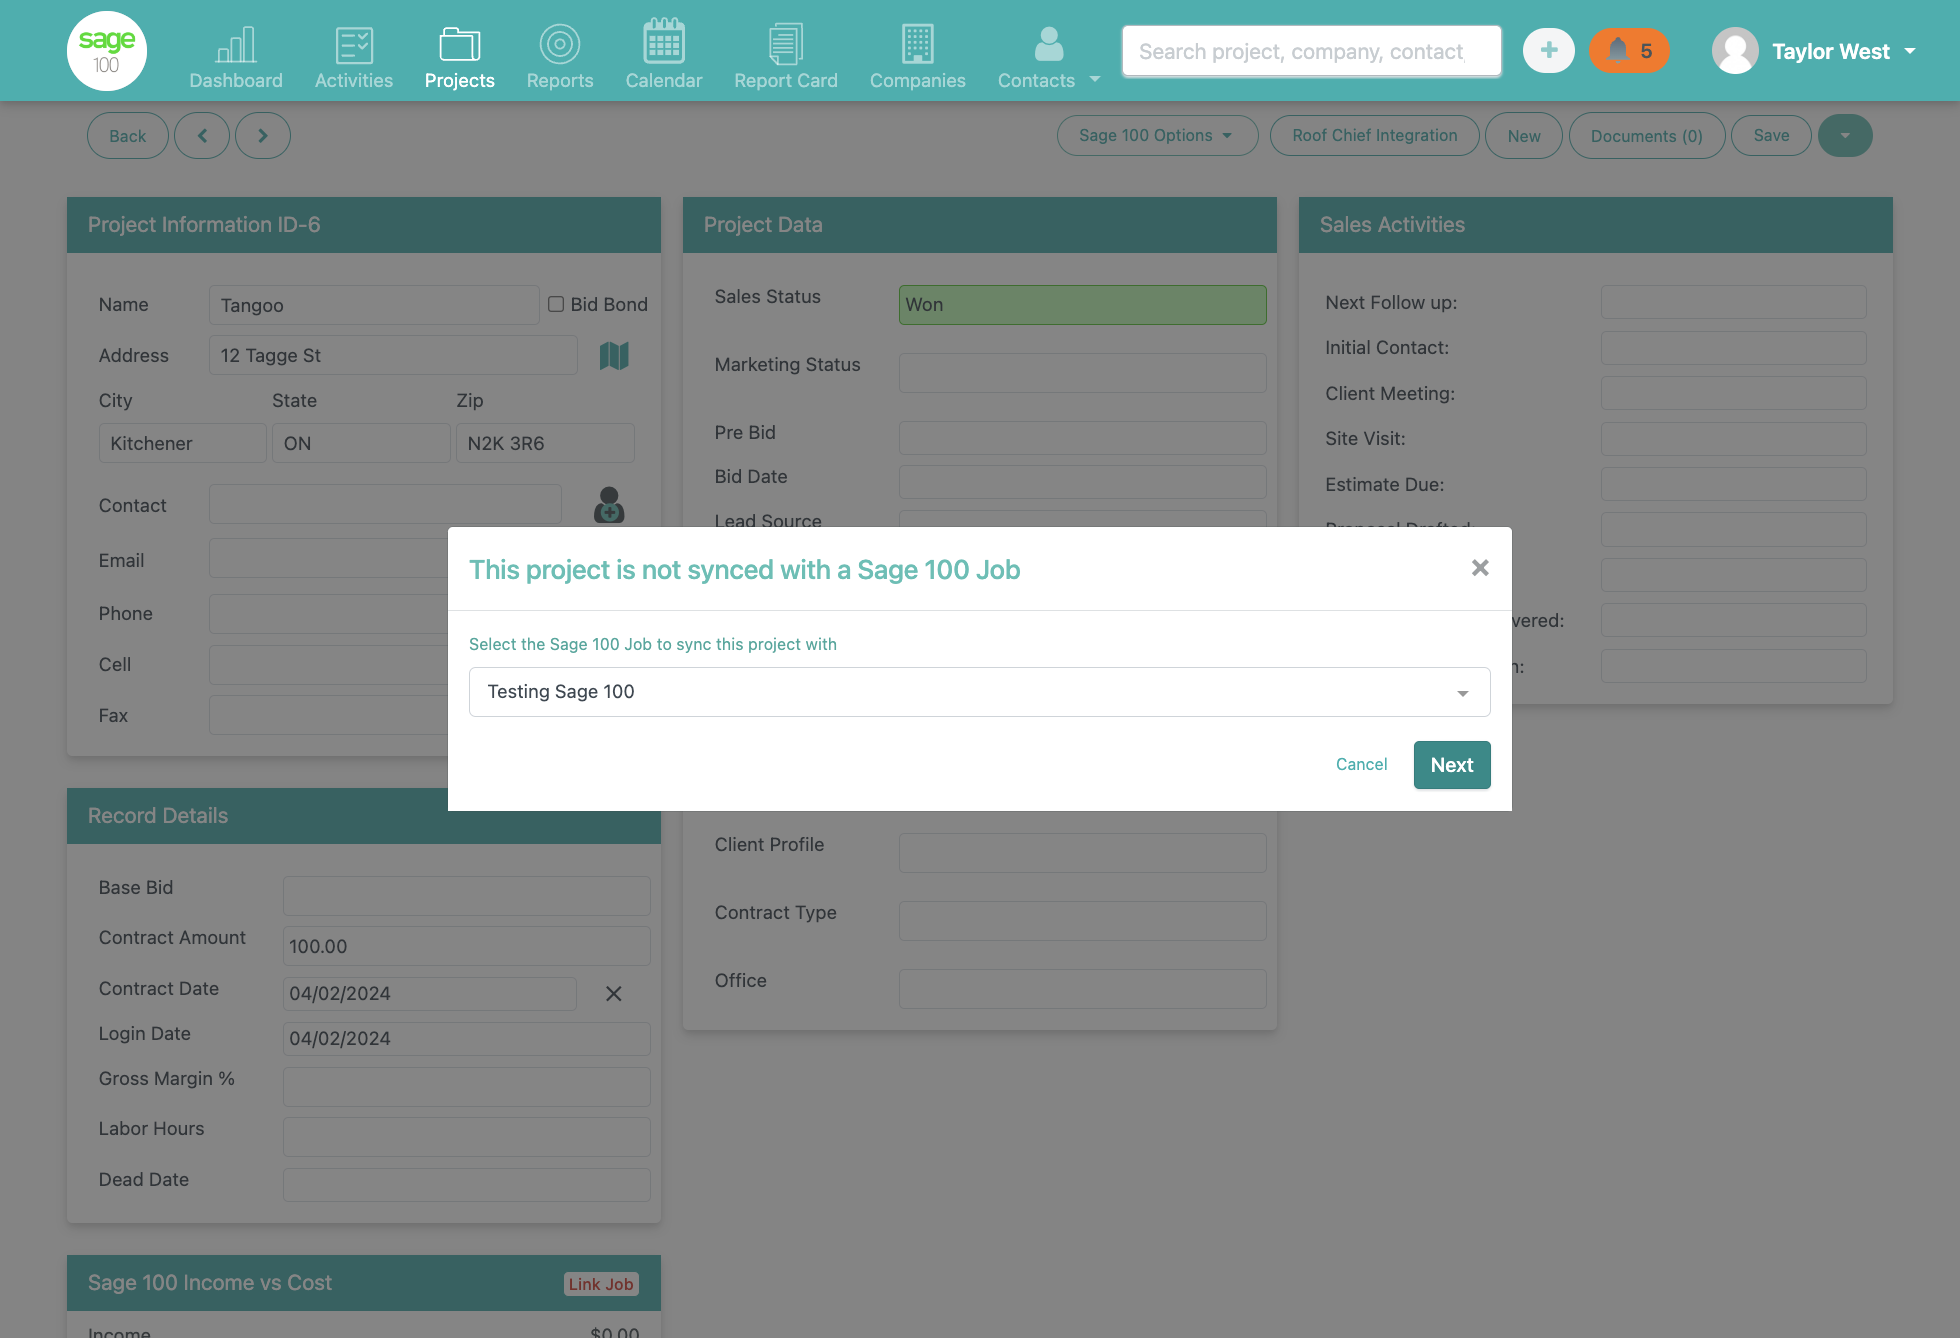Close the Sage 100 sync dialog
This screenshot has height=1338, width=1960.
pos(1480,568)
